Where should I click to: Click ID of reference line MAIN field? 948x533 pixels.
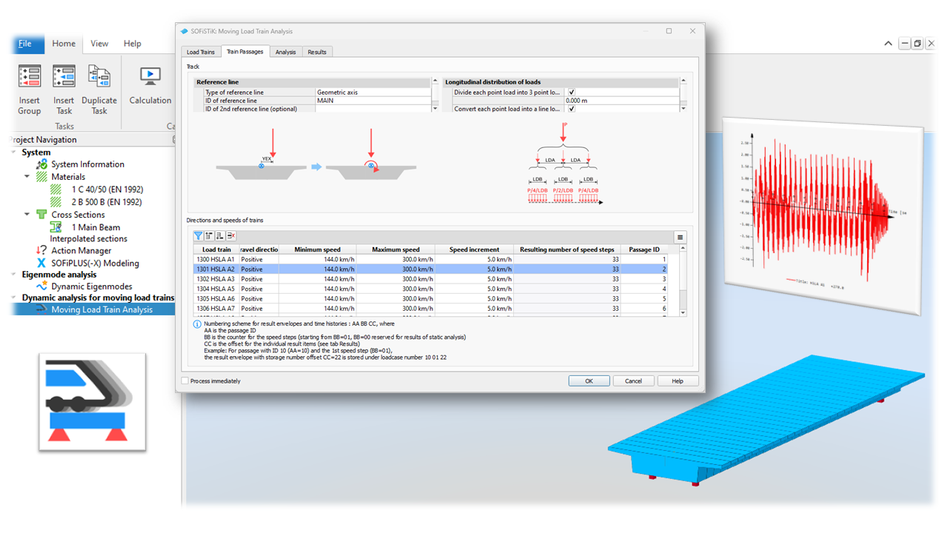coord(373,101)
